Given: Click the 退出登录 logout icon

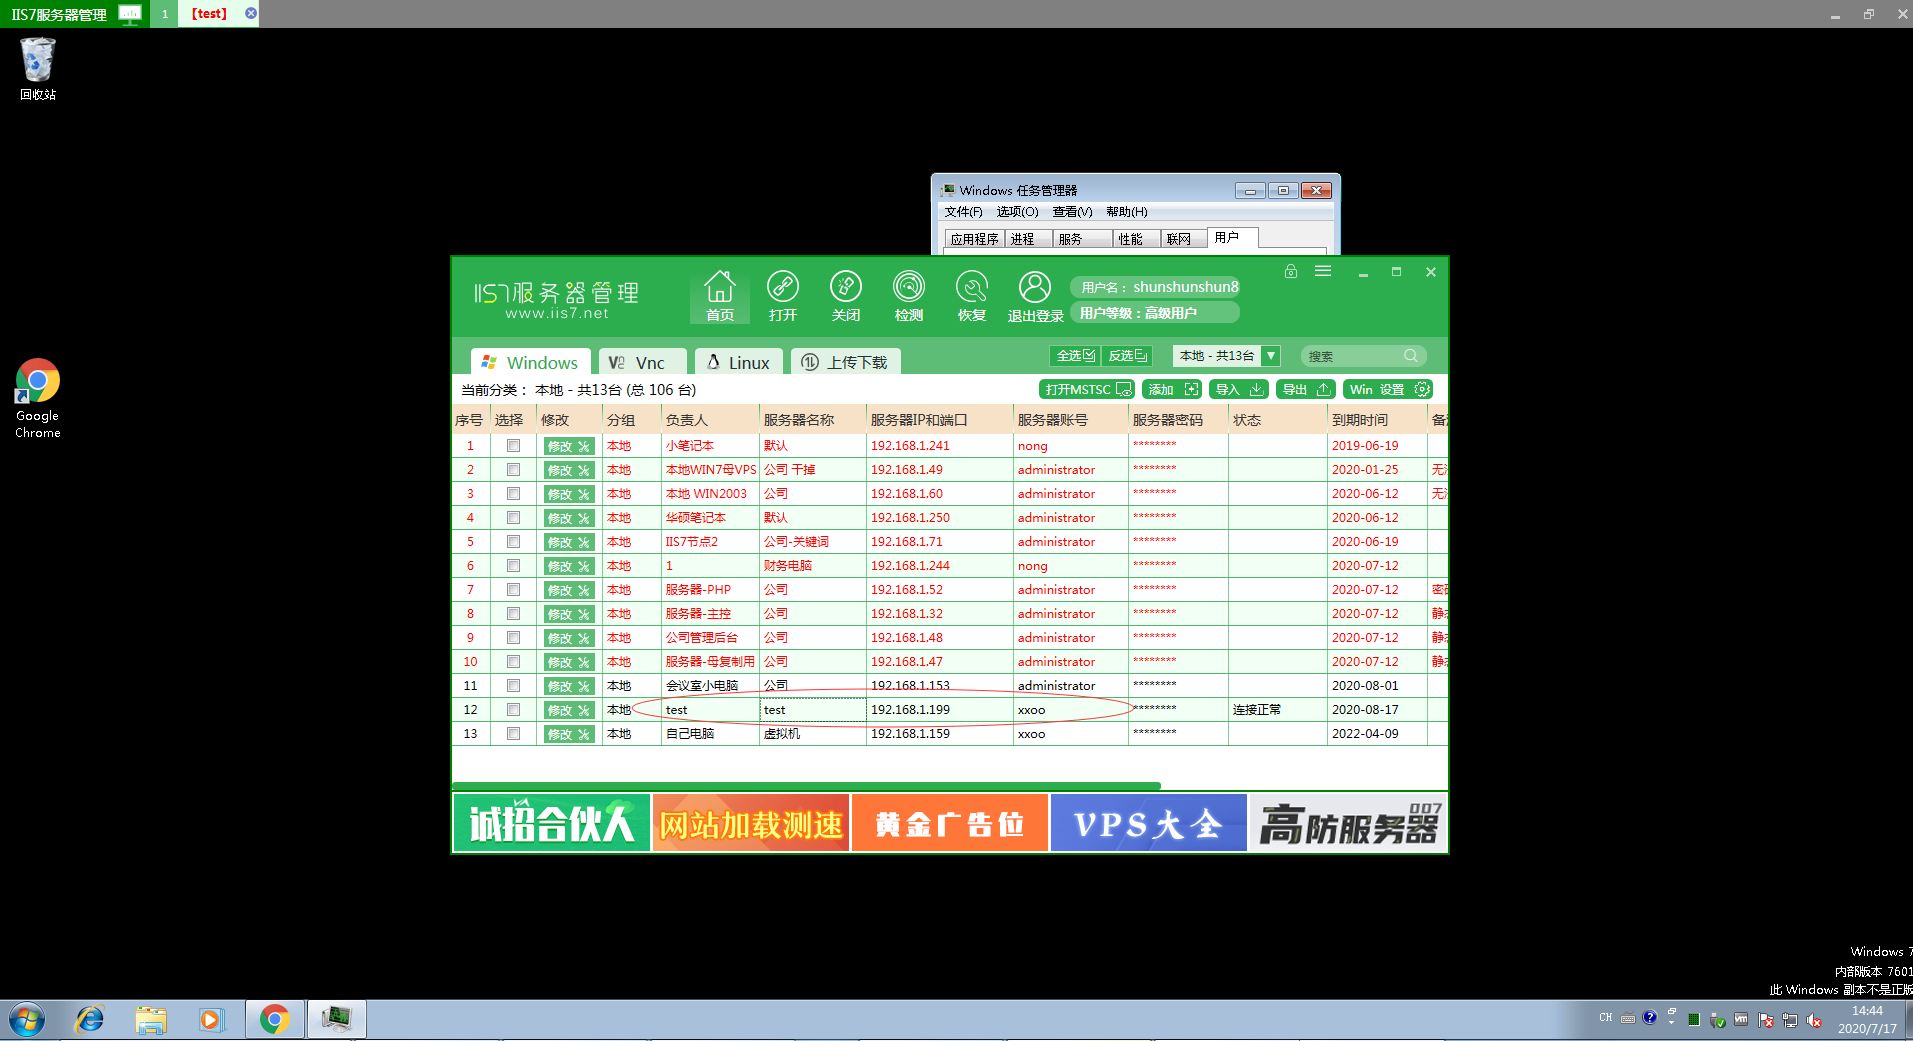Looking at the screenshot, I should [1035, 296].
